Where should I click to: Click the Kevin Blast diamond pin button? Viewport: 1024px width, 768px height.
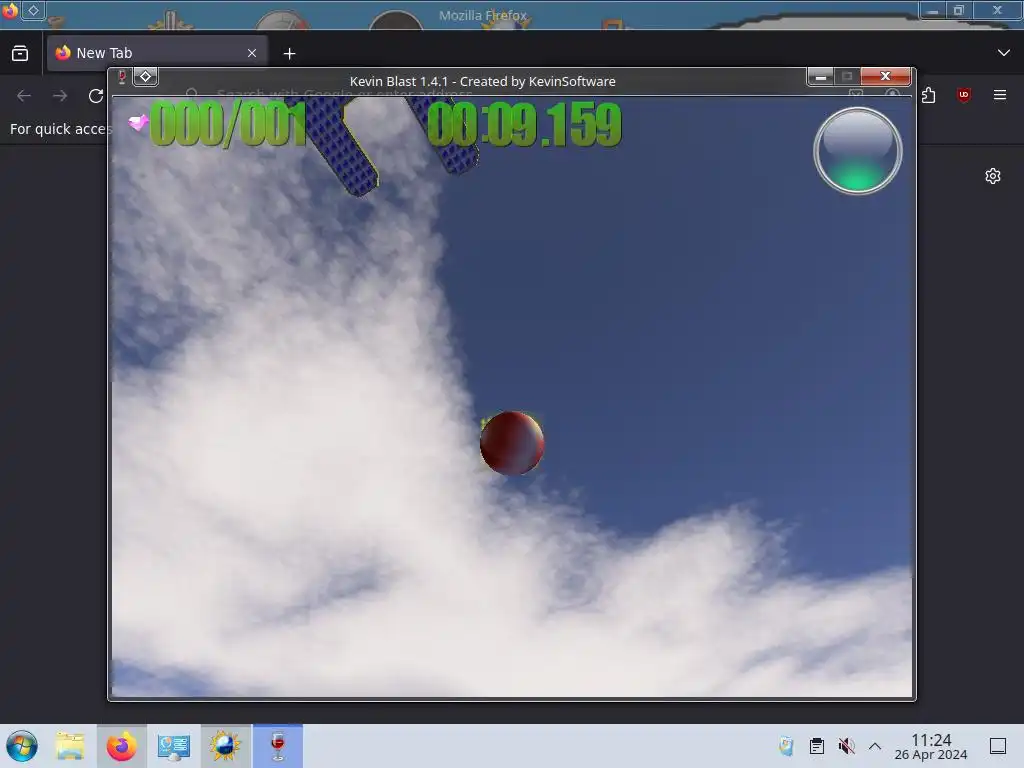point(146,77)
